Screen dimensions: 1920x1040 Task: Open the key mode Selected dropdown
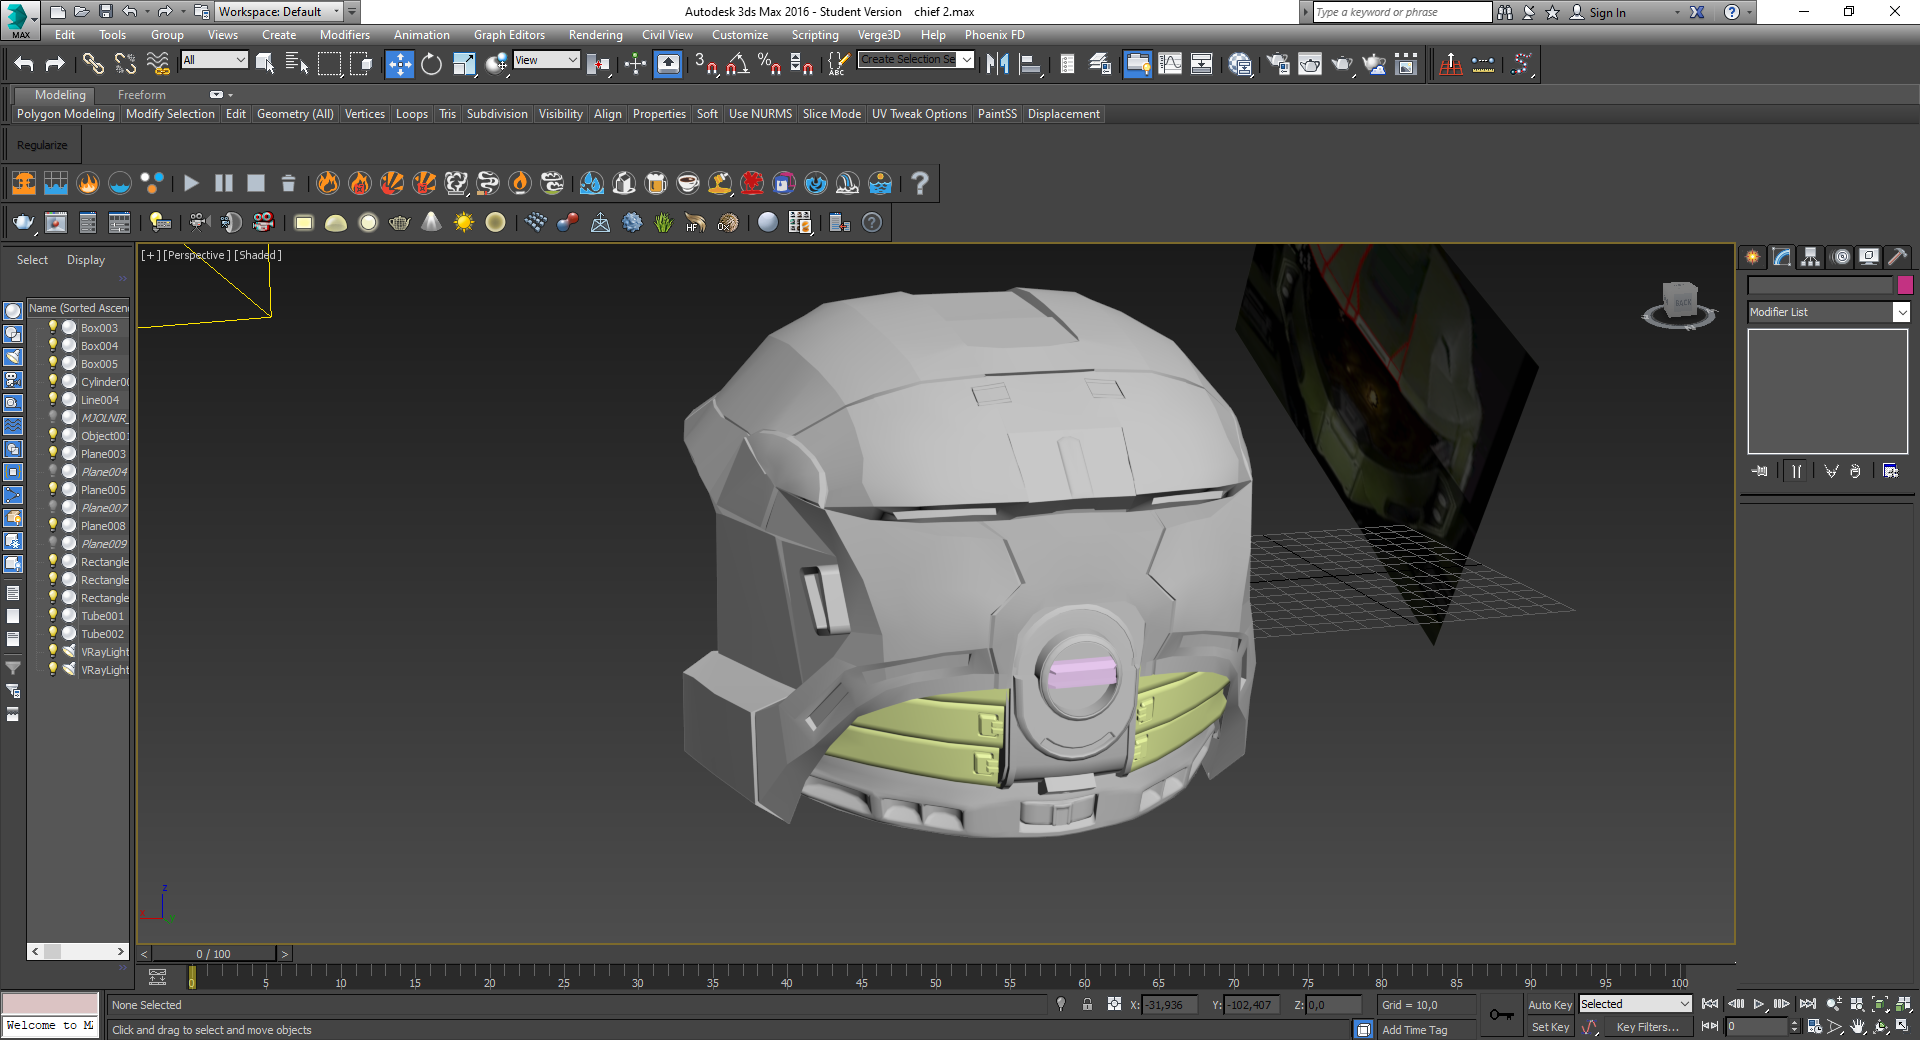click(1635, 1004)
